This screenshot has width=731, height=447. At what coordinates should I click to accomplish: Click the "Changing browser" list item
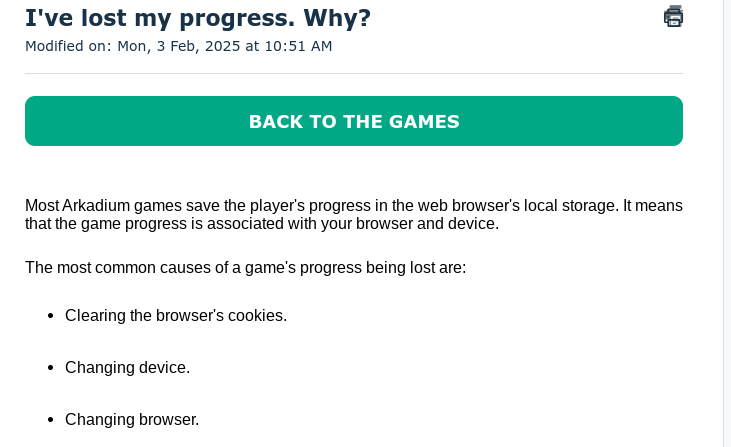tap(132, 419)
